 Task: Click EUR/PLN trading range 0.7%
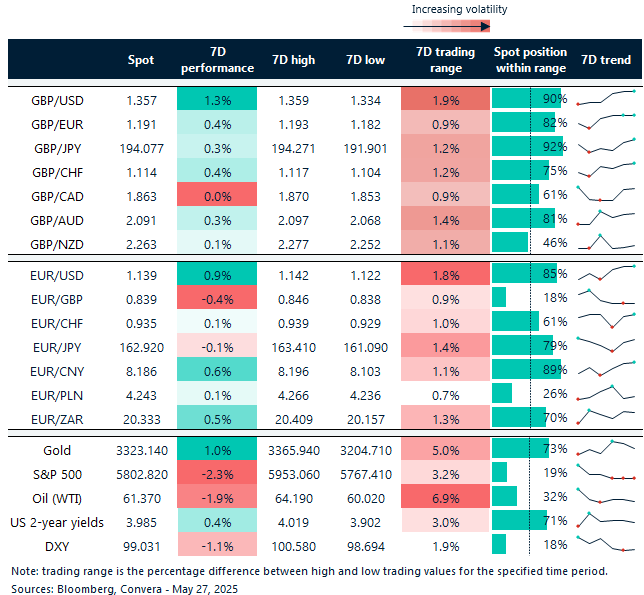click(x=446, y=393)
